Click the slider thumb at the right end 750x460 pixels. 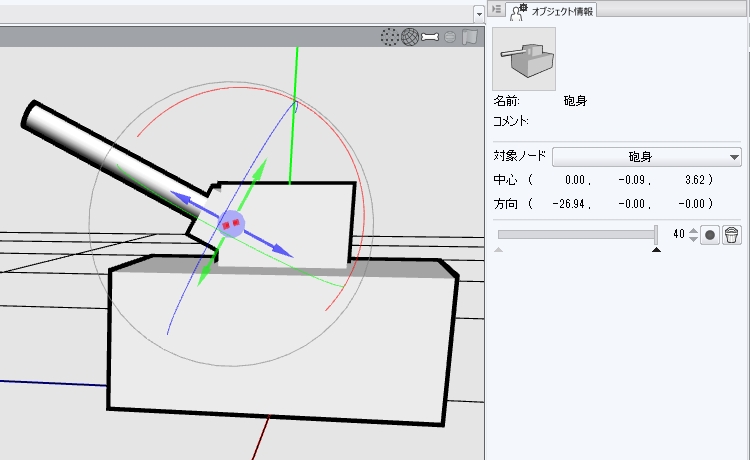tap(656, 234)
